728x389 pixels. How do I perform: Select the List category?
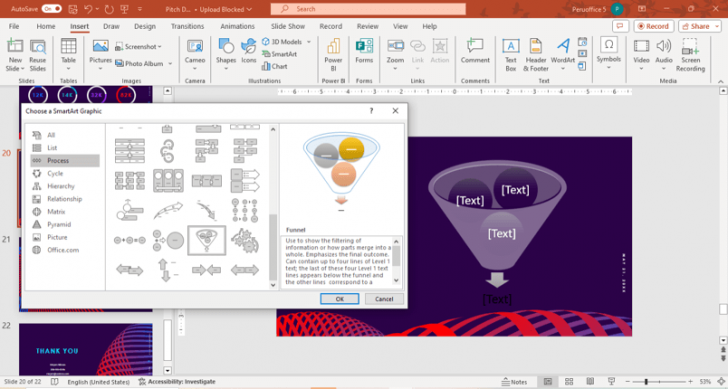pyautogui.click(x=65, y=148)
